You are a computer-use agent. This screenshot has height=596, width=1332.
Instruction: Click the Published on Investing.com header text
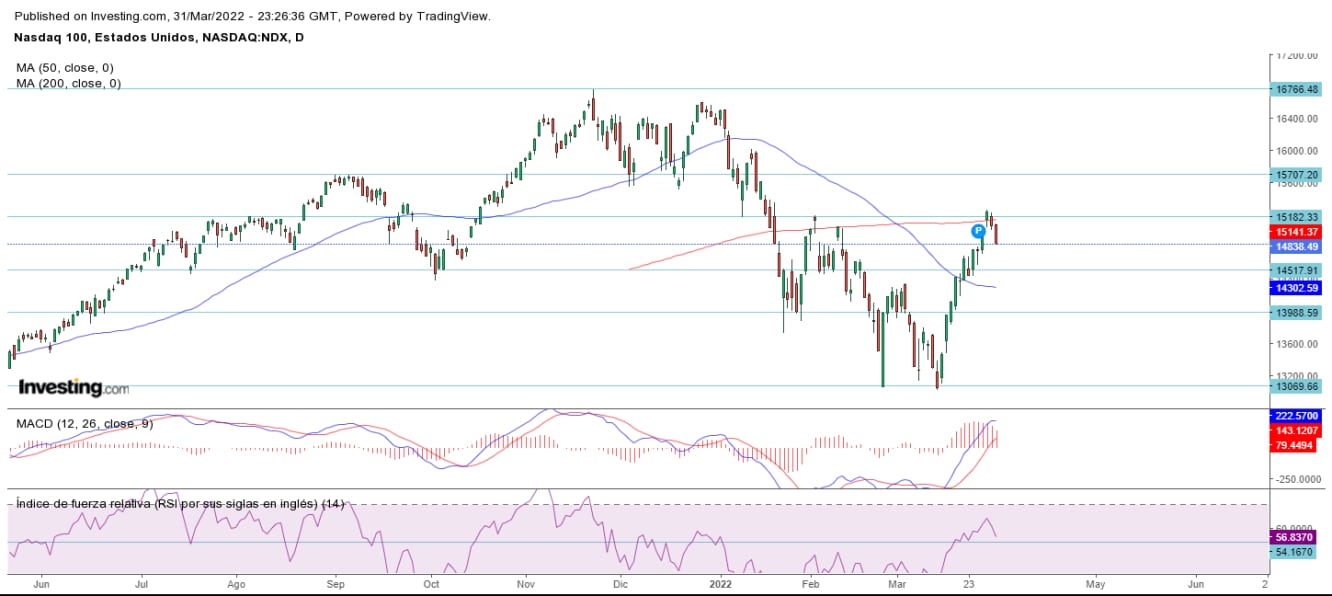[253, 17]
